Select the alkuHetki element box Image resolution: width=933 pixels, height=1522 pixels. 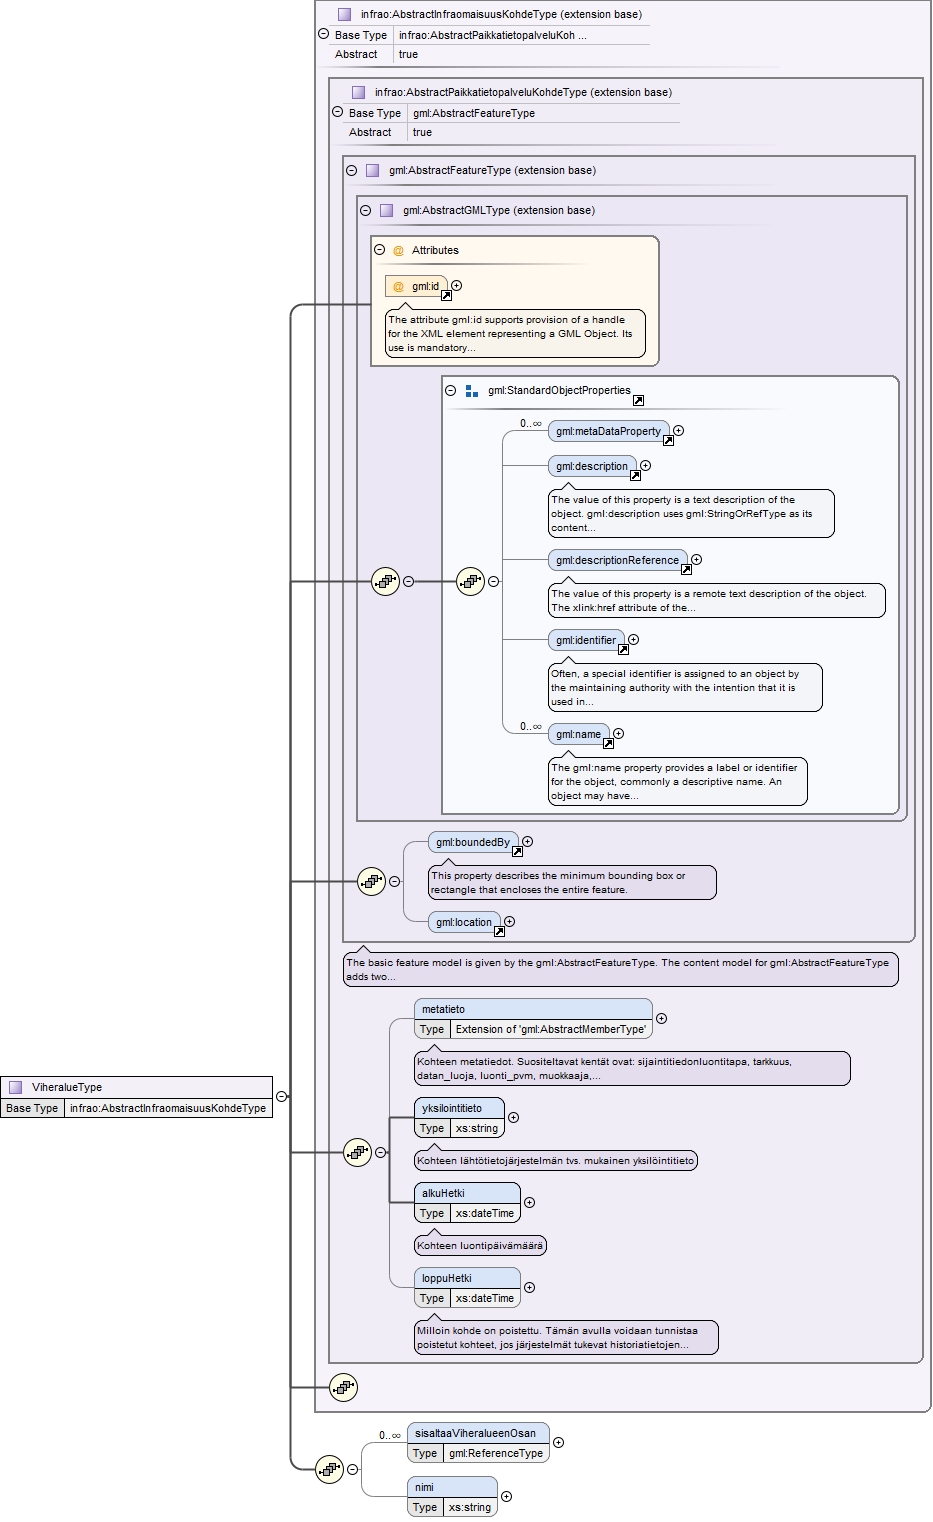point(467,1203)
